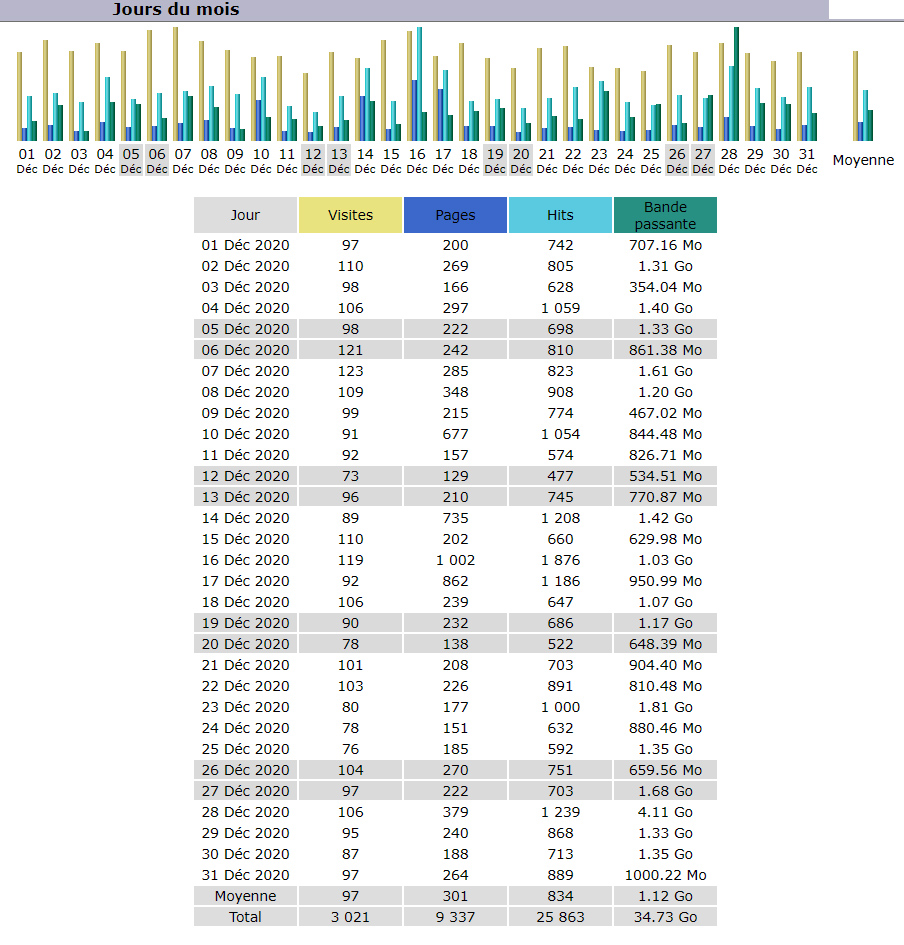The image size is (904, 945).
Task: Click the 10 Déc chart axis label
Action: (261, 161)
